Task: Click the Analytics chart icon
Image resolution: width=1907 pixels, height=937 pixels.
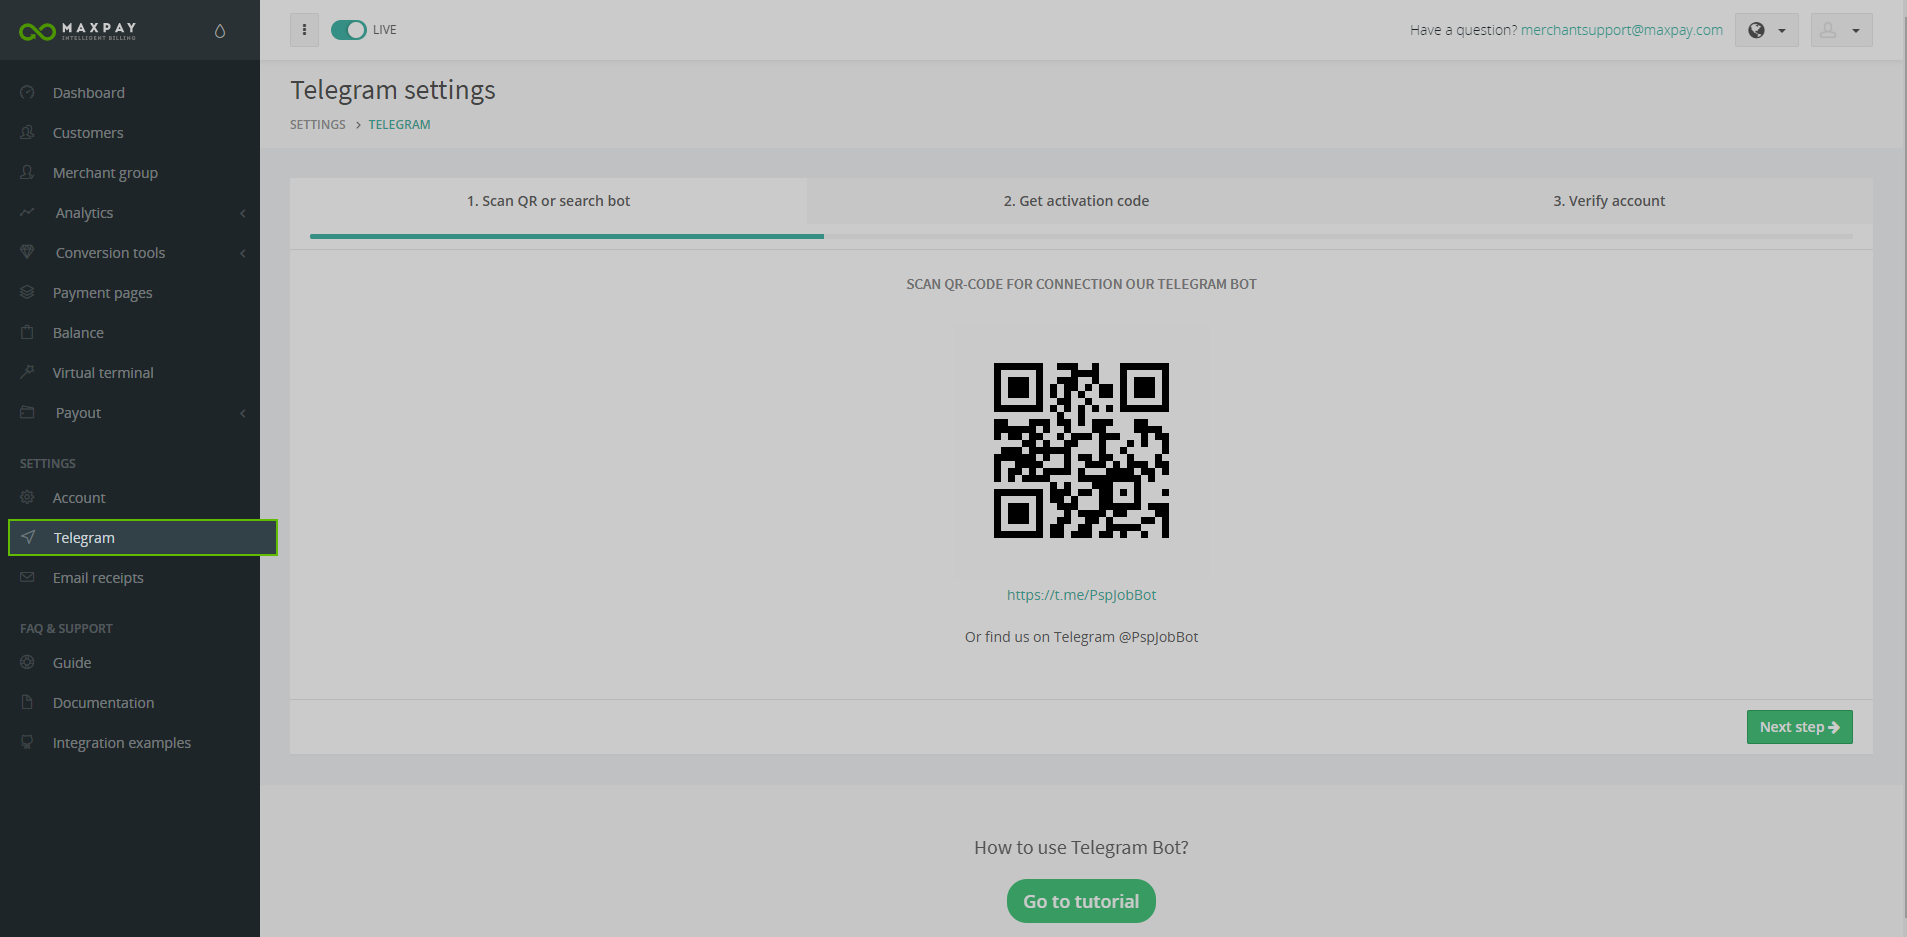Action: tap(27, 212)
